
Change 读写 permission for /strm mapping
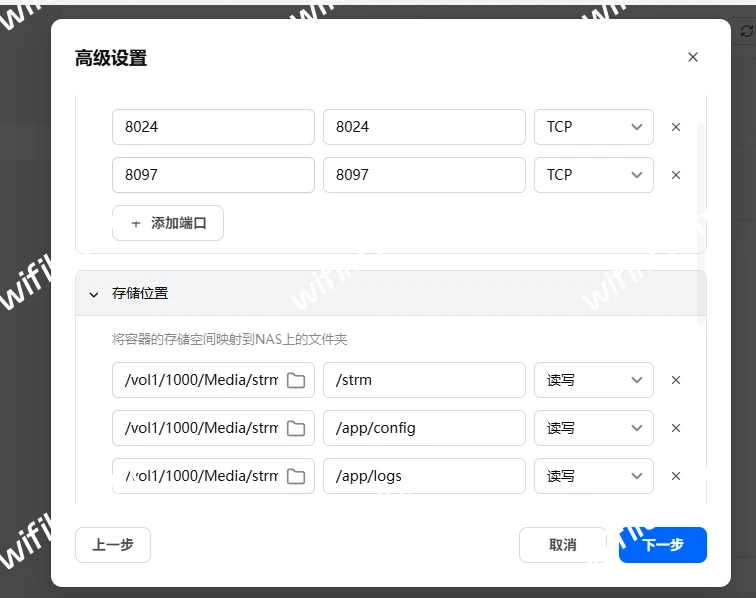pyautogui.click(x=593, y=380)
